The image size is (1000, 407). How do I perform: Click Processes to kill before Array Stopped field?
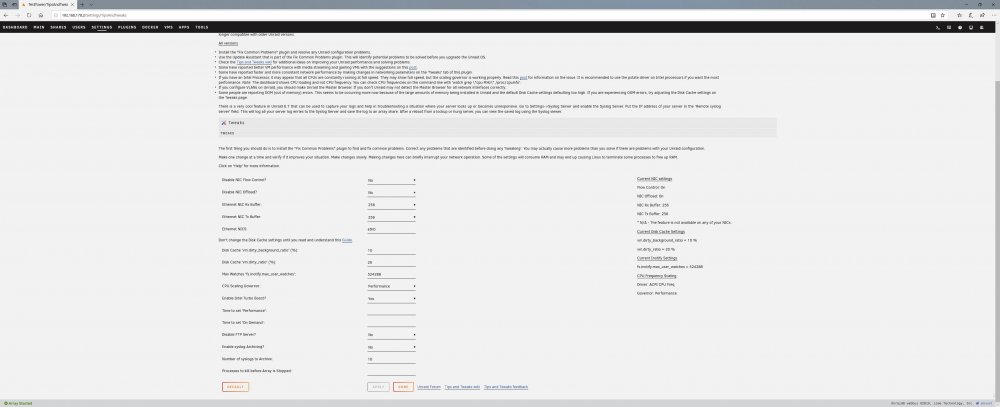click(392, 371)
